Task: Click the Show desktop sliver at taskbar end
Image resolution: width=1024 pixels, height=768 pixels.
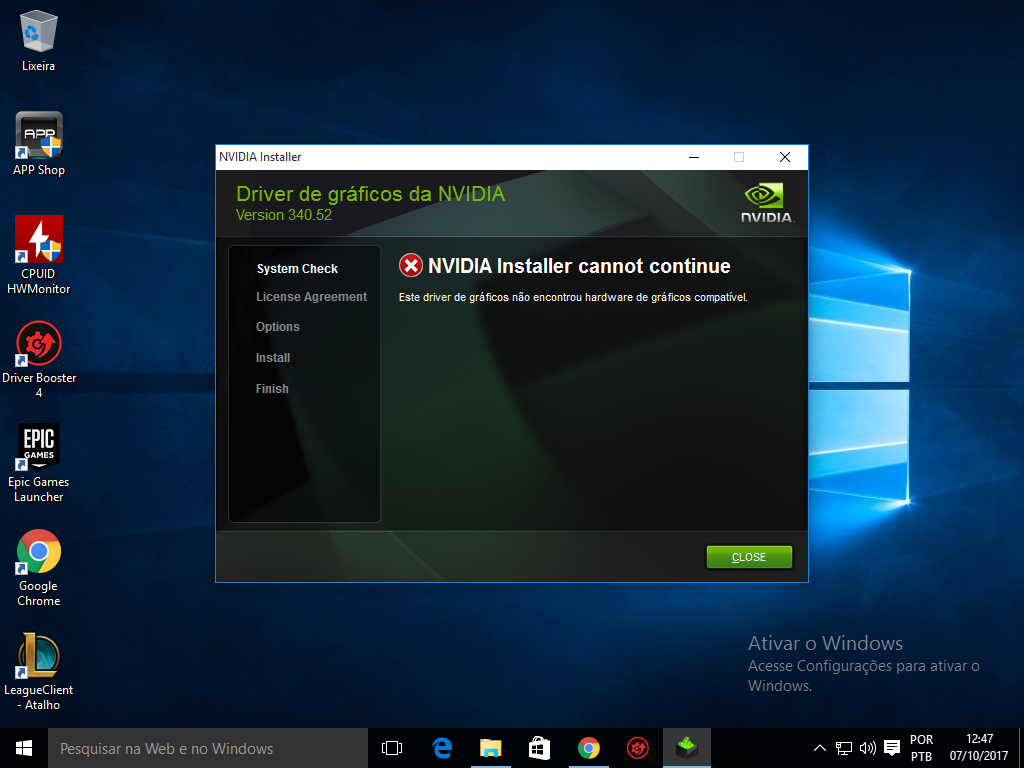Action: (x=1020, y=748)
